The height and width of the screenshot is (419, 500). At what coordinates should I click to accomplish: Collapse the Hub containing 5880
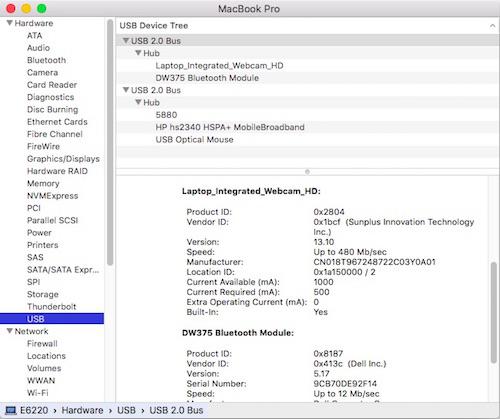[x=138, y=102]
